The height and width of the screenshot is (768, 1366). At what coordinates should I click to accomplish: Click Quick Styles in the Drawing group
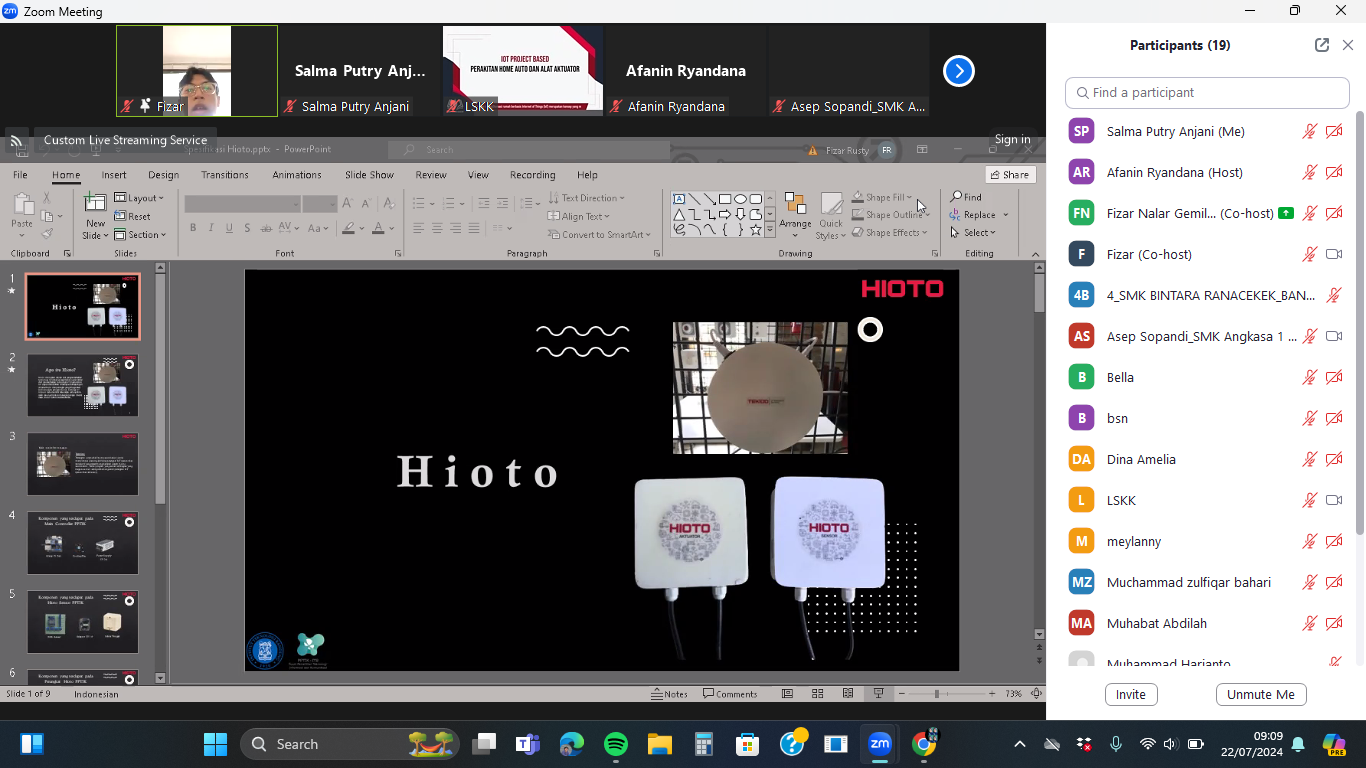(x=831, y=216)
